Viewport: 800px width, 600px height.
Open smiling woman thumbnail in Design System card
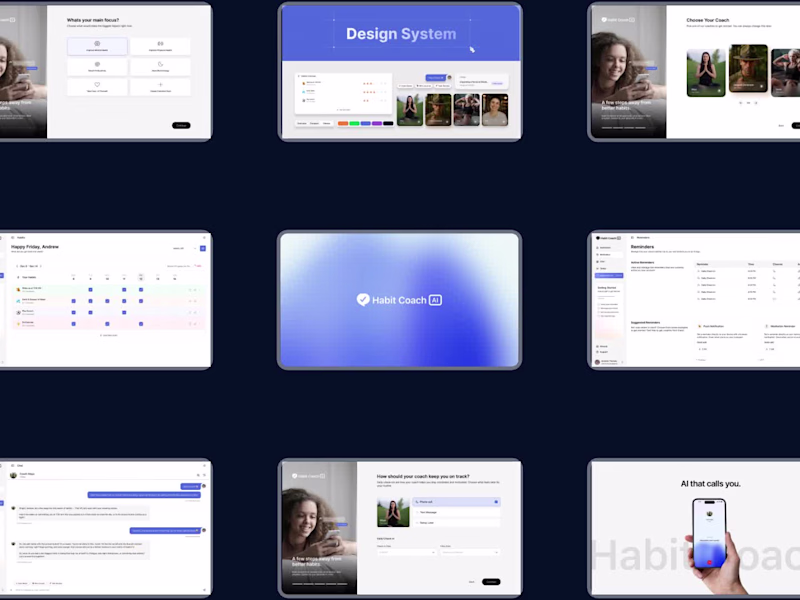tap(495, 110)
